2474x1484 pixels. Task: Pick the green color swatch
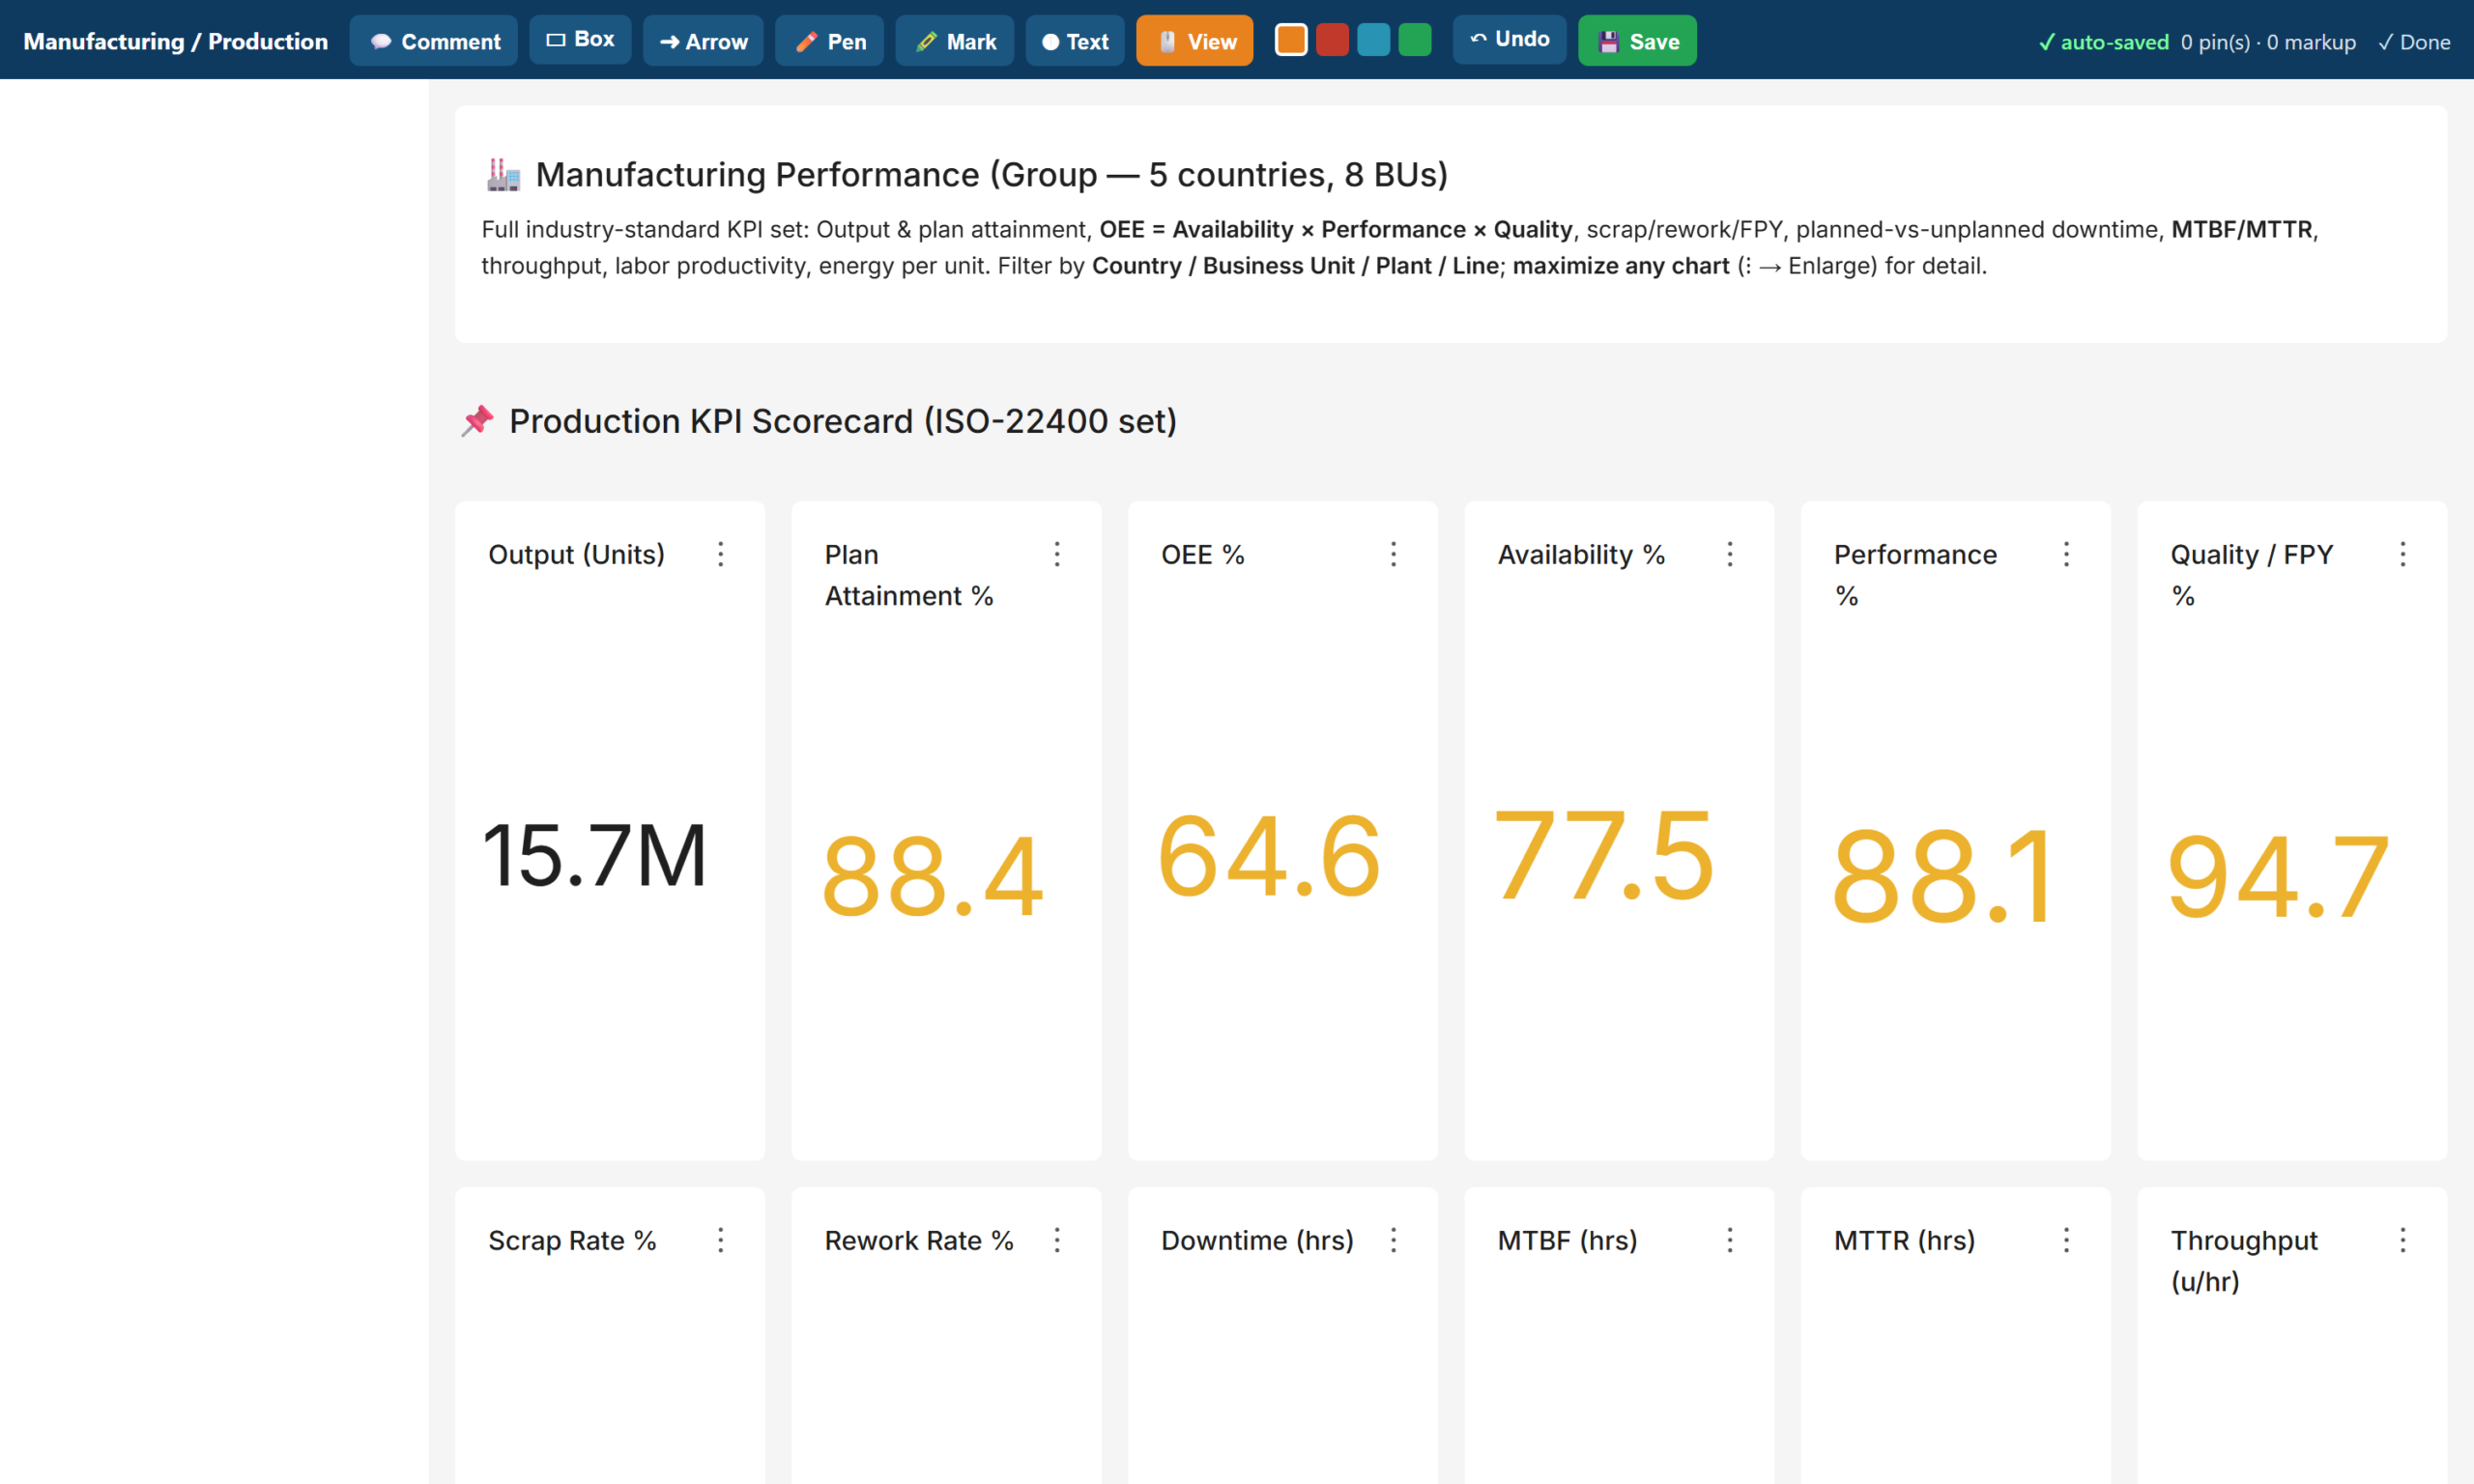pos(1414,40)
